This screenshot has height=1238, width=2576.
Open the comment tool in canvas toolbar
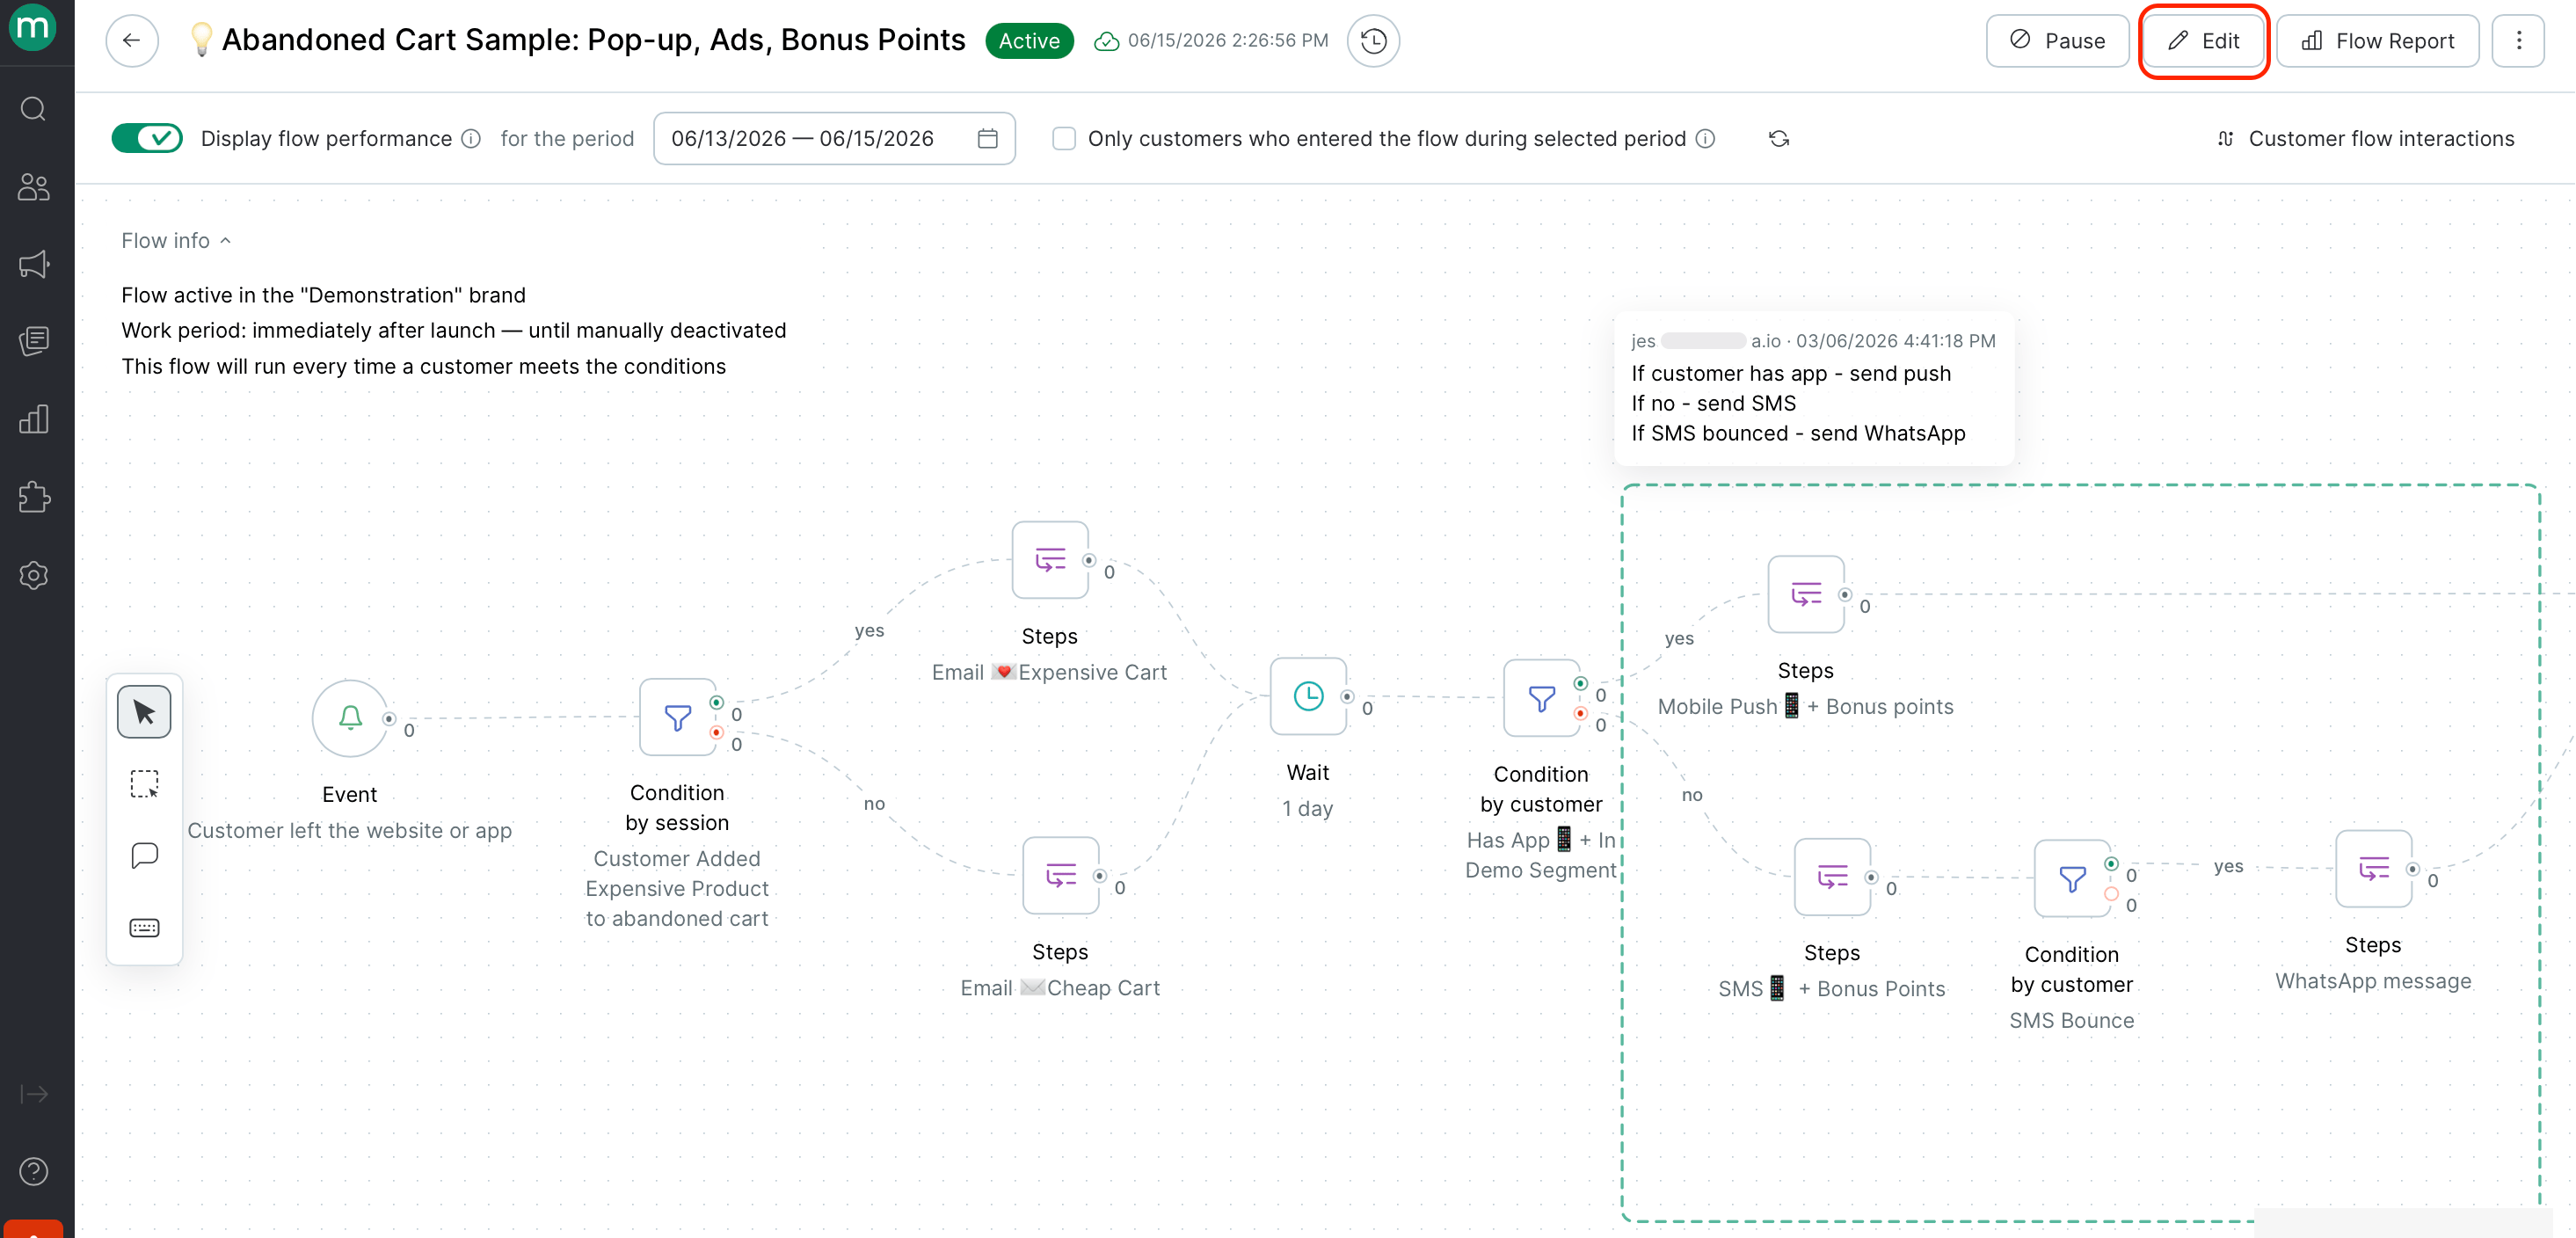144,856
